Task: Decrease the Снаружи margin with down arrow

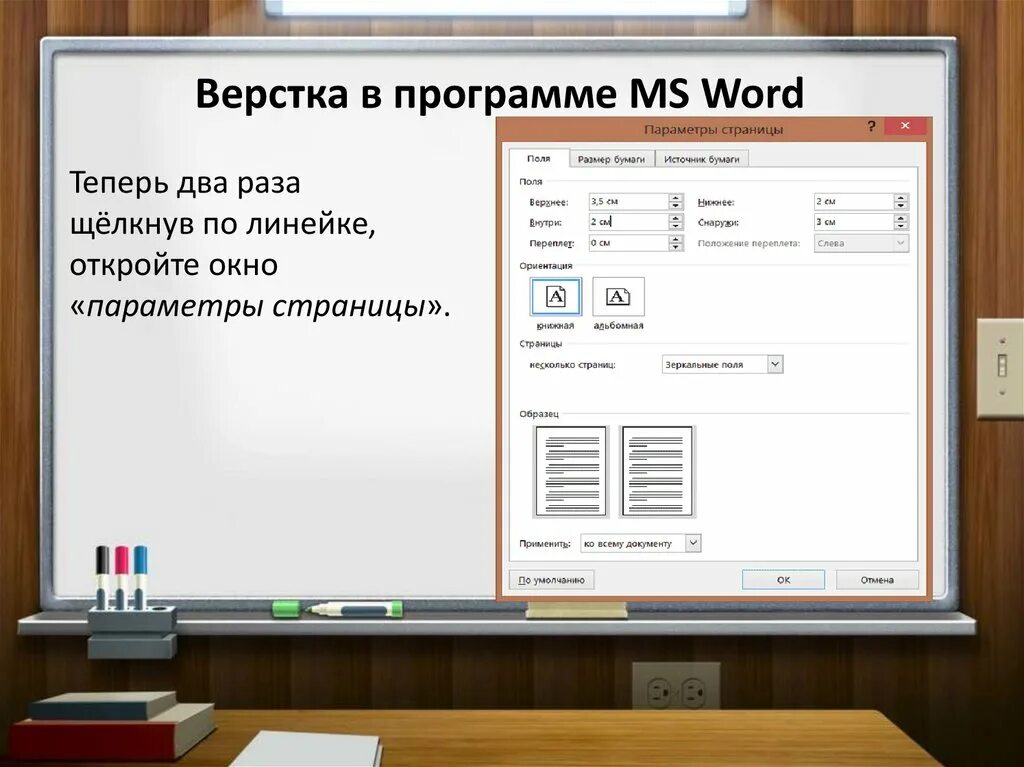Action: point(901,226)
